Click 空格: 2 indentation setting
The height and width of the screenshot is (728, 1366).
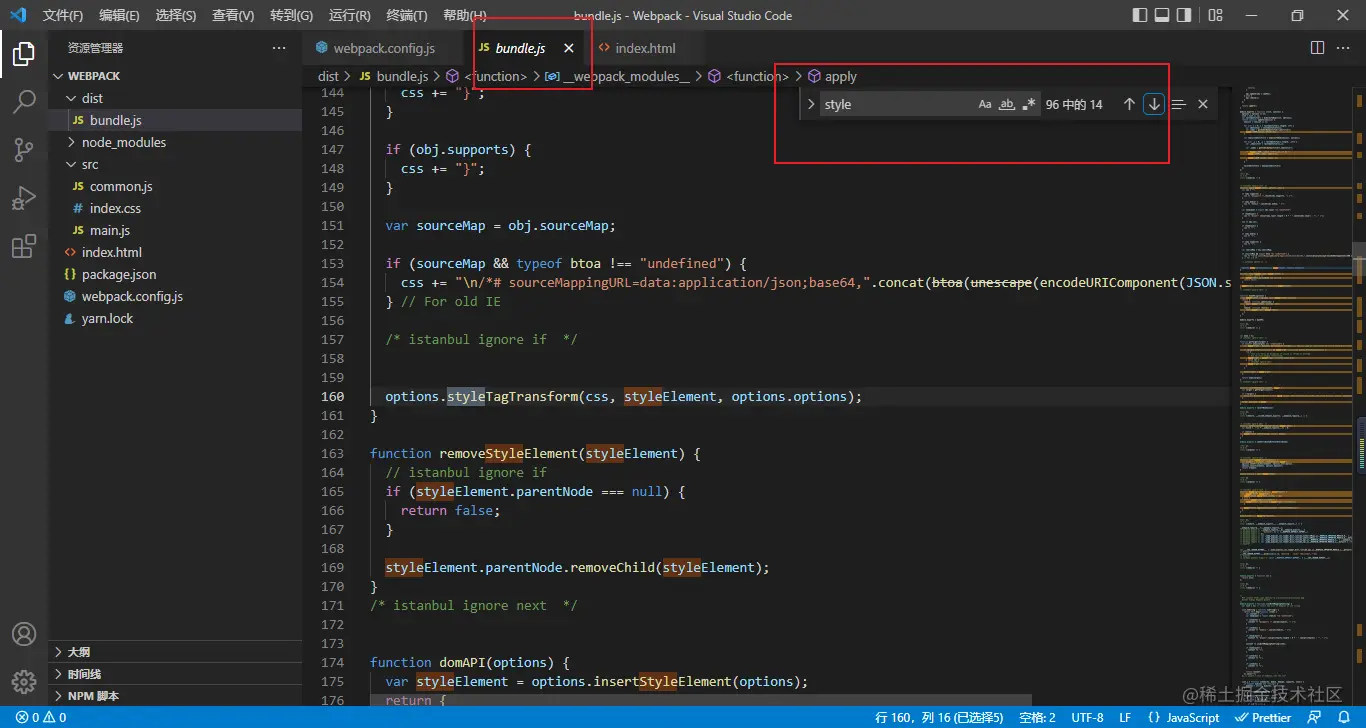pyautogui.click(x=1037, y=717)
